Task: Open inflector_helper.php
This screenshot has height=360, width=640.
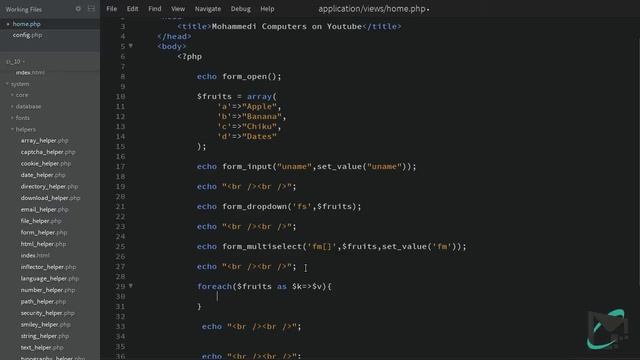Action: (x=48, y=267)
